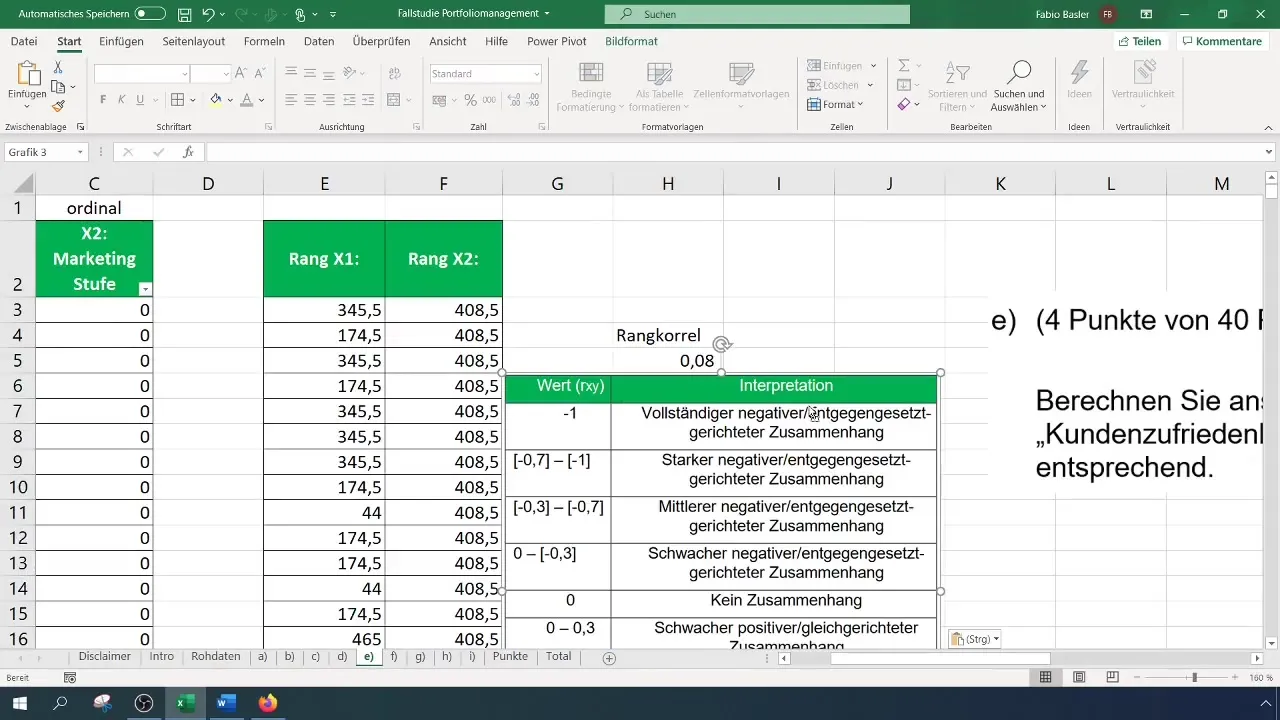Click the red font color A
The height and width of the screenshot is (720, 1280).
[246, 100]
